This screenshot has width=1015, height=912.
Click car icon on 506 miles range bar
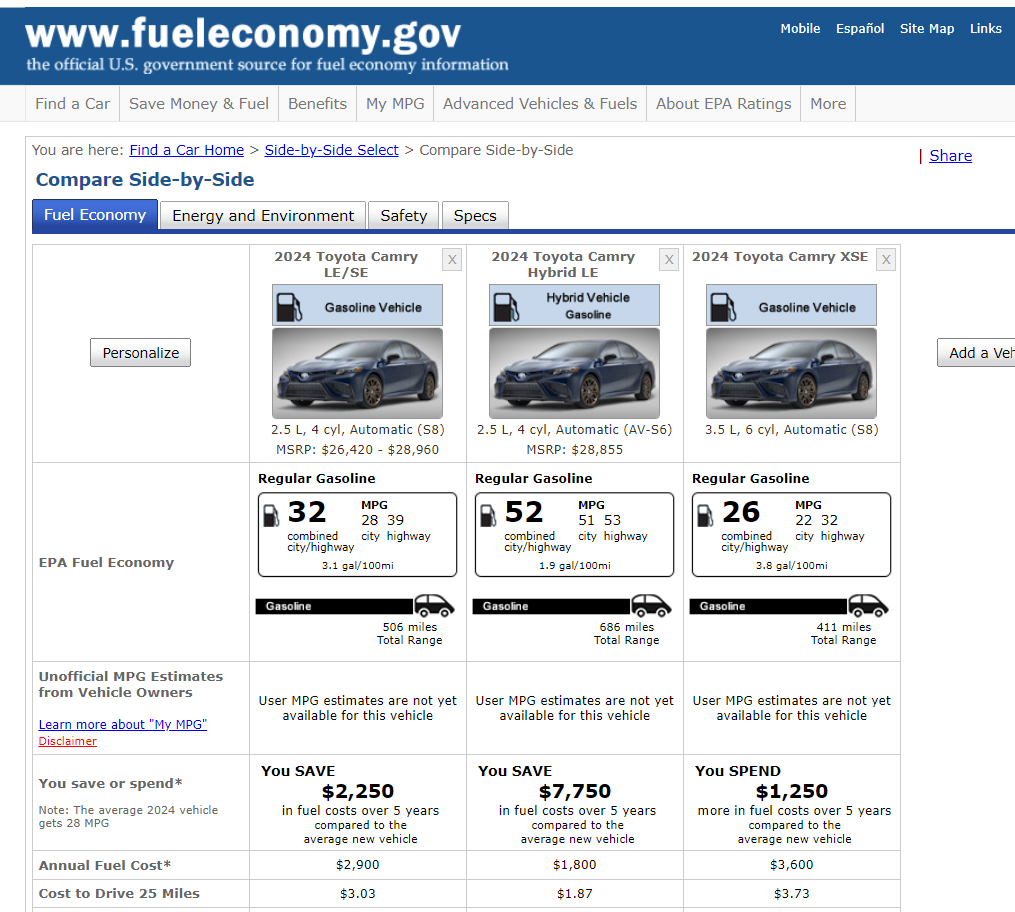pyautogui.click(x=434, y=605)
